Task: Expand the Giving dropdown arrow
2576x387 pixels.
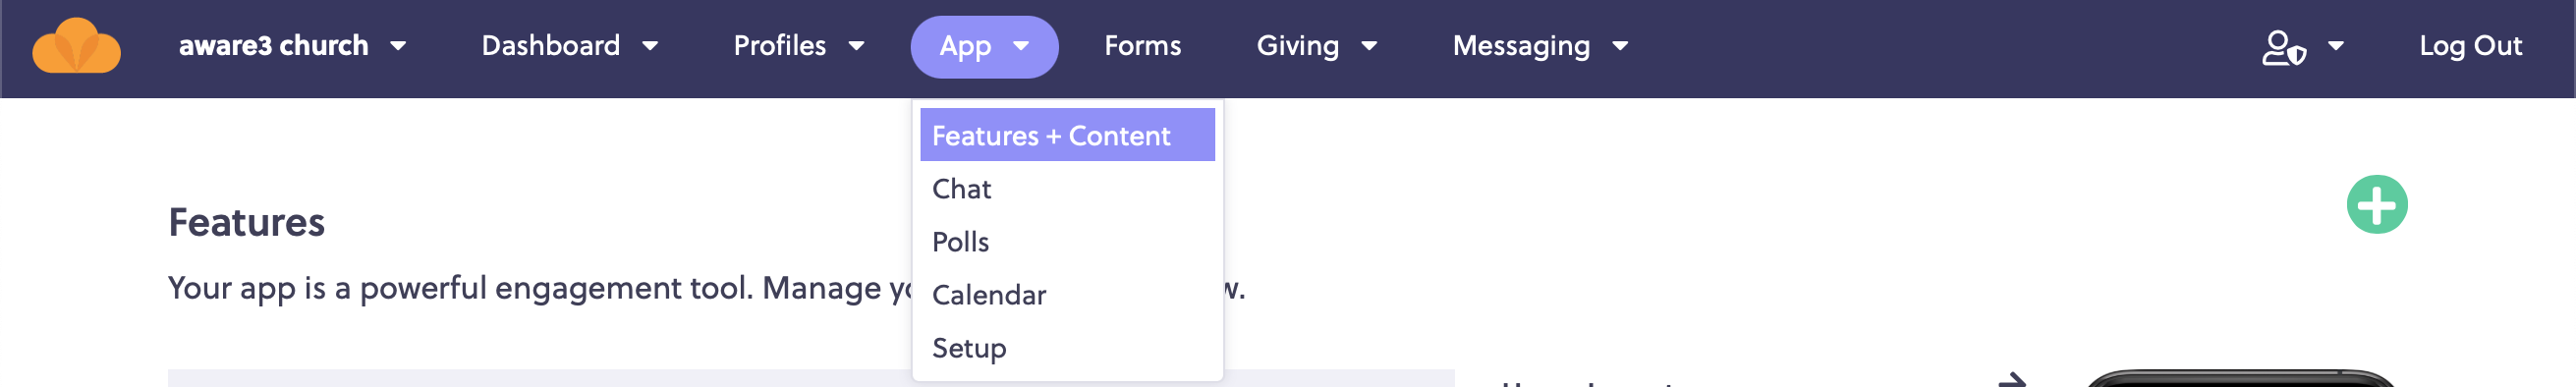Action: [1369, 46]
